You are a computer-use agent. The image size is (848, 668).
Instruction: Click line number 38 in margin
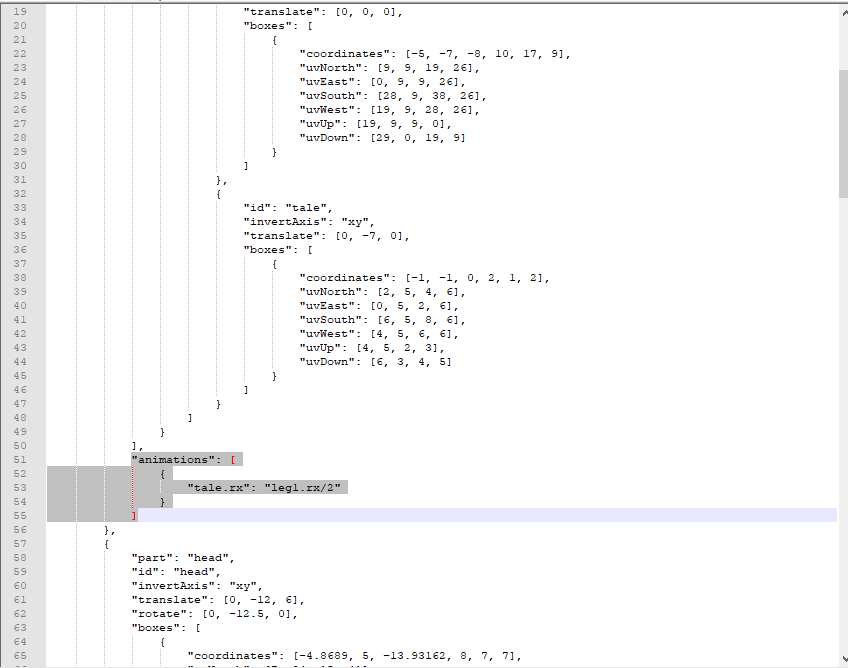20,278
